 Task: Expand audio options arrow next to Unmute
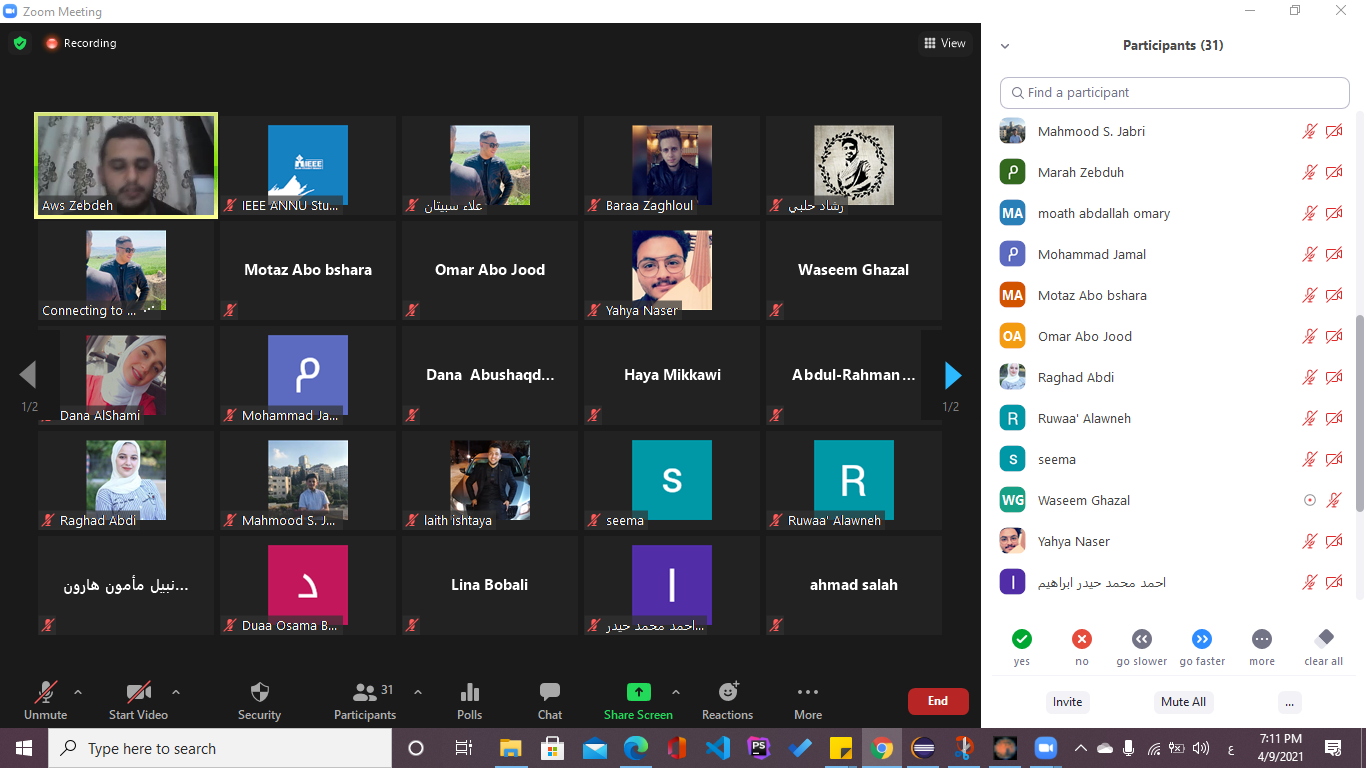pyautogui.click(x=78, y=692)
